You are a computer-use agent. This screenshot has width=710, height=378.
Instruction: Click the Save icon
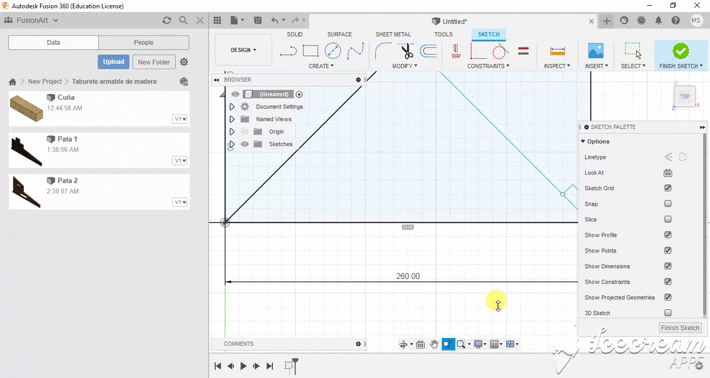258,20
